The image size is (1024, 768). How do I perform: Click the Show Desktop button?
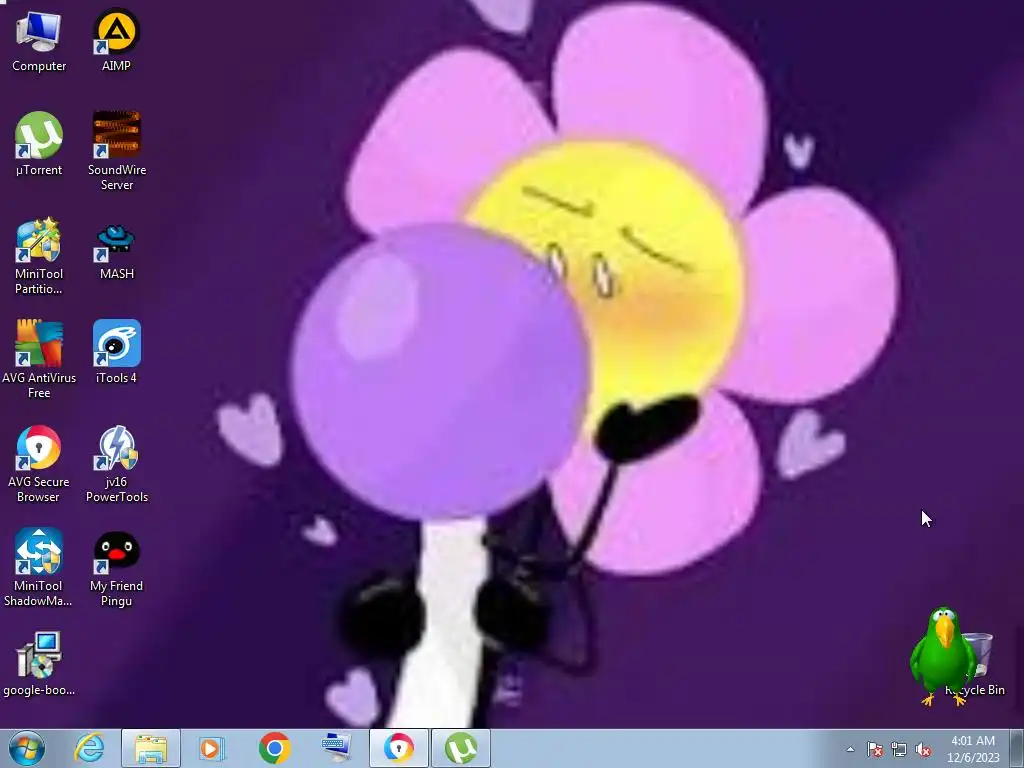[x=1017, y=749]
